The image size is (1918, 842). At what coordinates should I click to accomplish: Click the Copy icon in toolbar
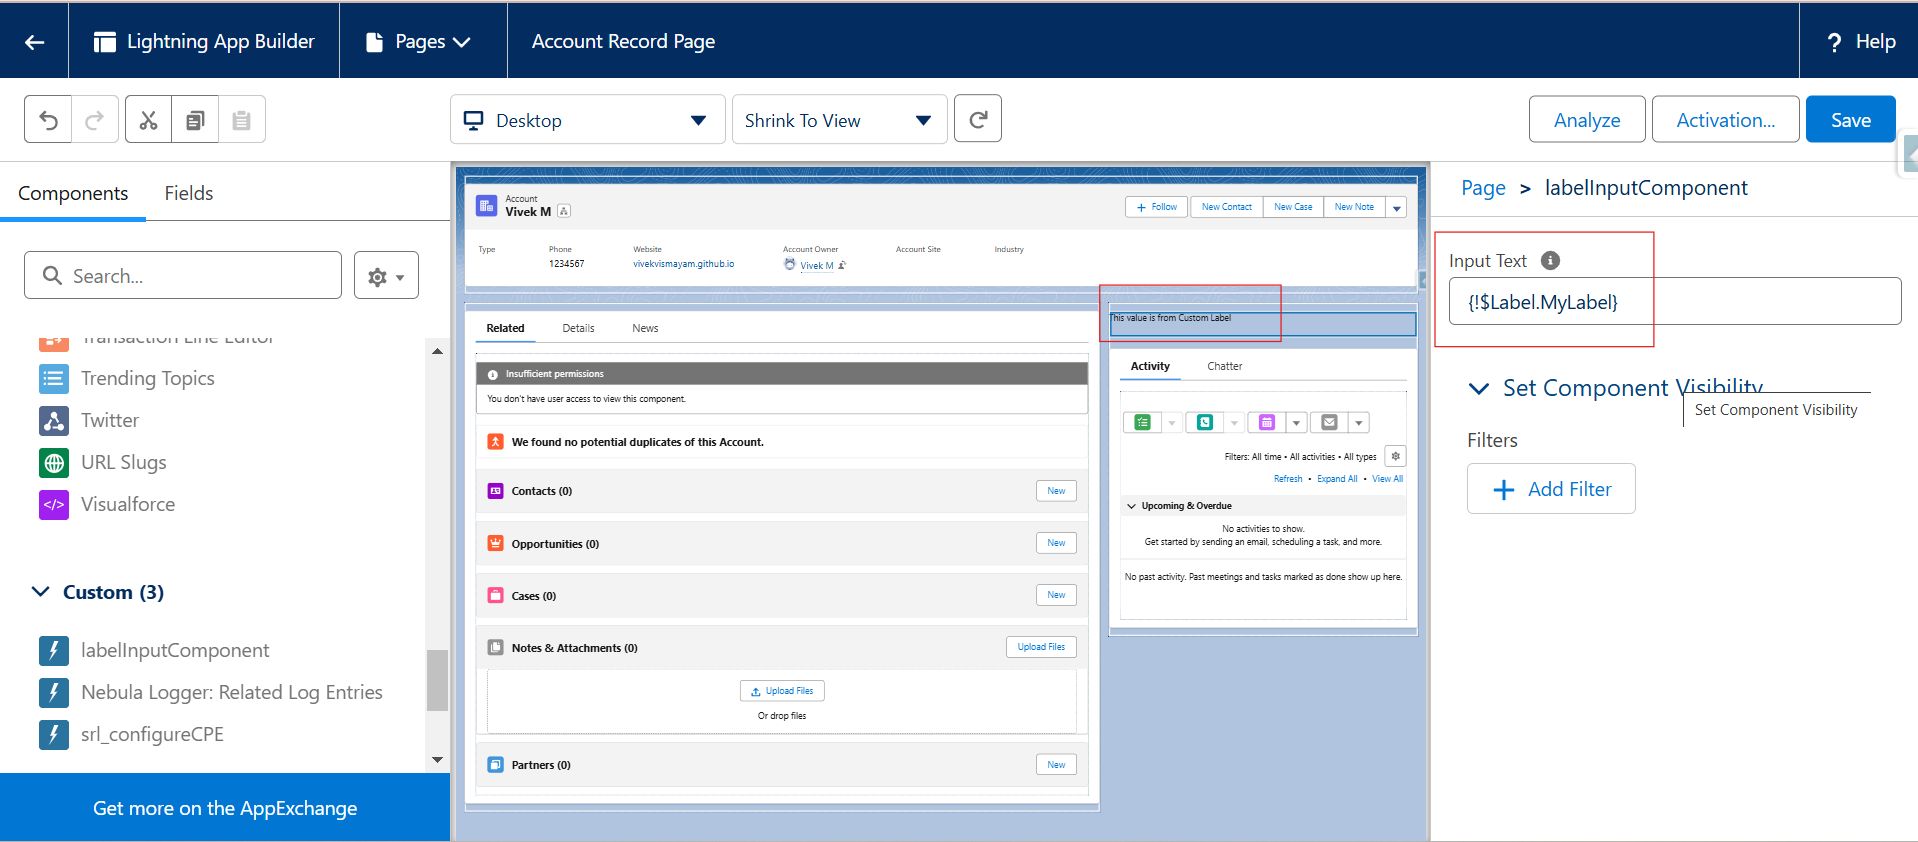tap(195, 120)
